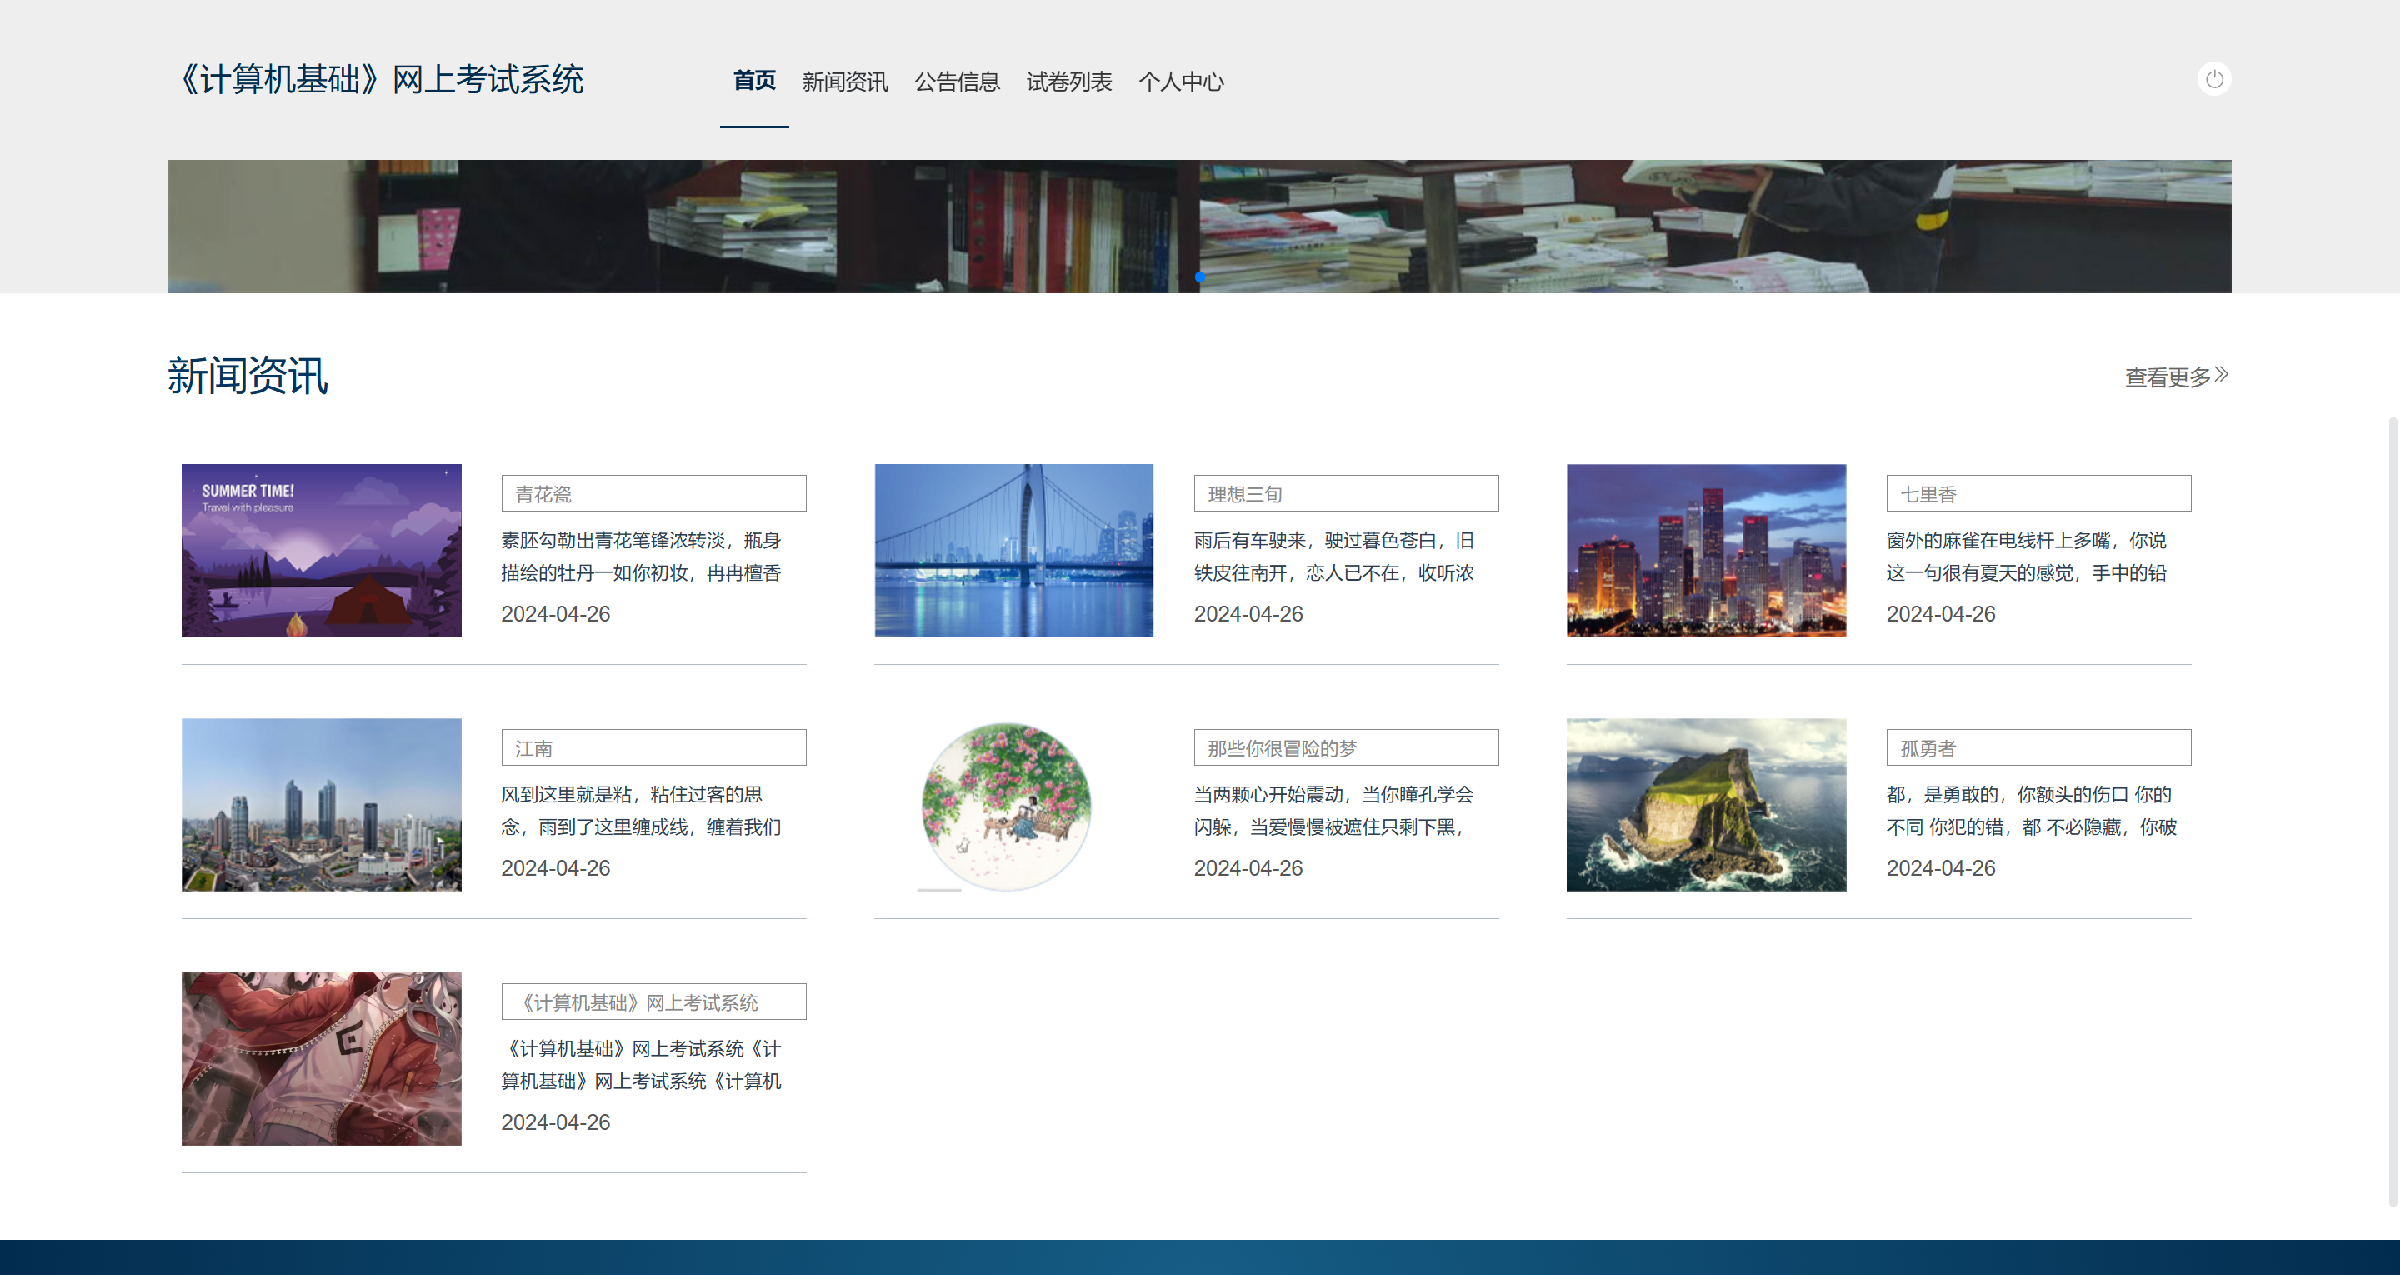
Task: Open the 公告信息 navigation item
Action: 957,82
